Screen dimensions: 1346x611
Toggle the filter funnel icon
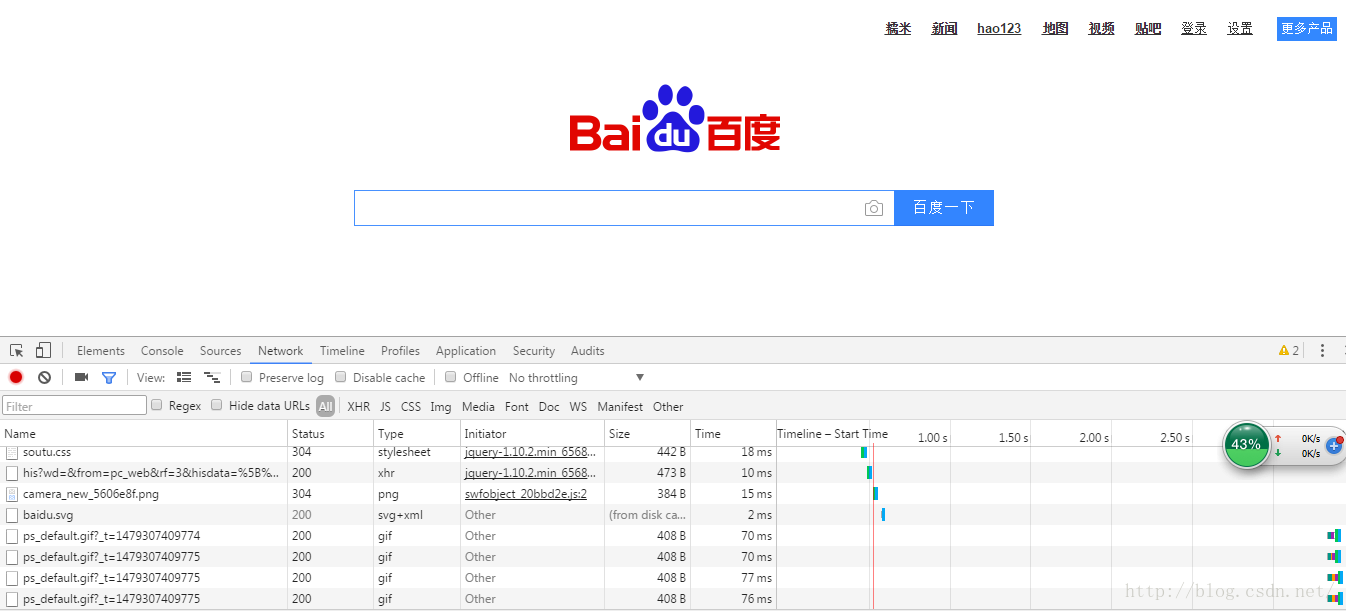(109, 377)
